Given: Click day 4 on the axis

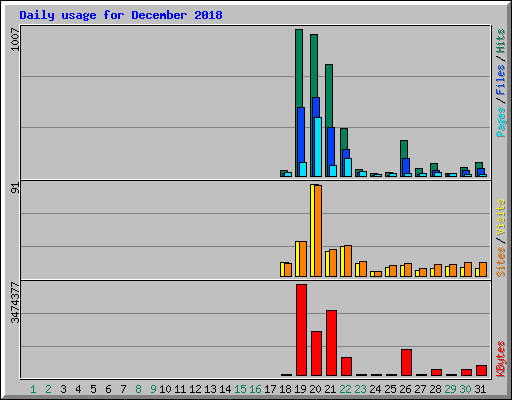Looking at the screenshot, I should 78,389.
